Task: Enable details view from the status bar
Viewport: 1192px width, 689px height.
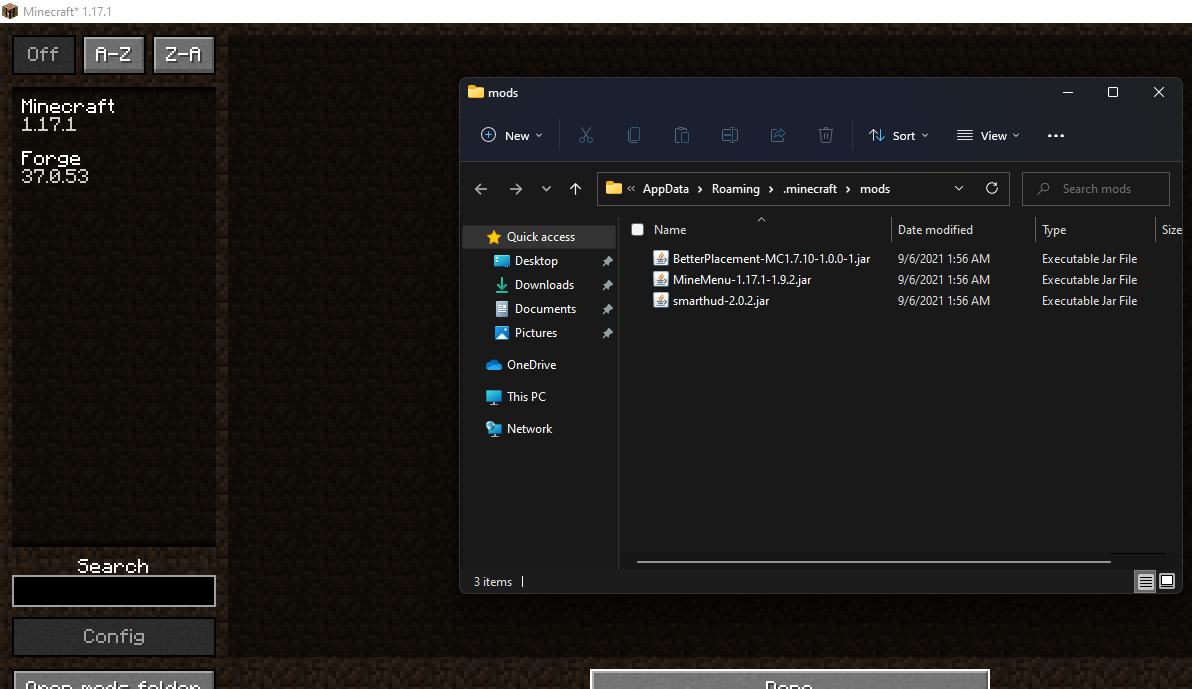Action: tap(1144, 581)
